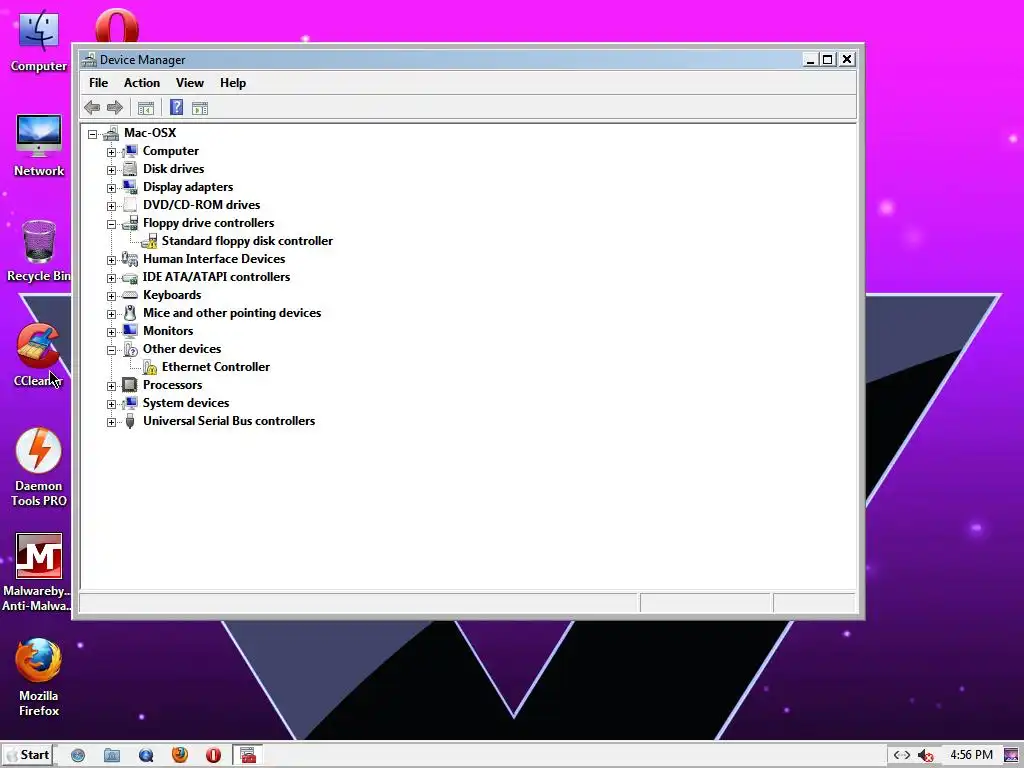The height and width of the screenshot is (768, 1024).
Task: Open the Help menu
Action: point(232,83)
